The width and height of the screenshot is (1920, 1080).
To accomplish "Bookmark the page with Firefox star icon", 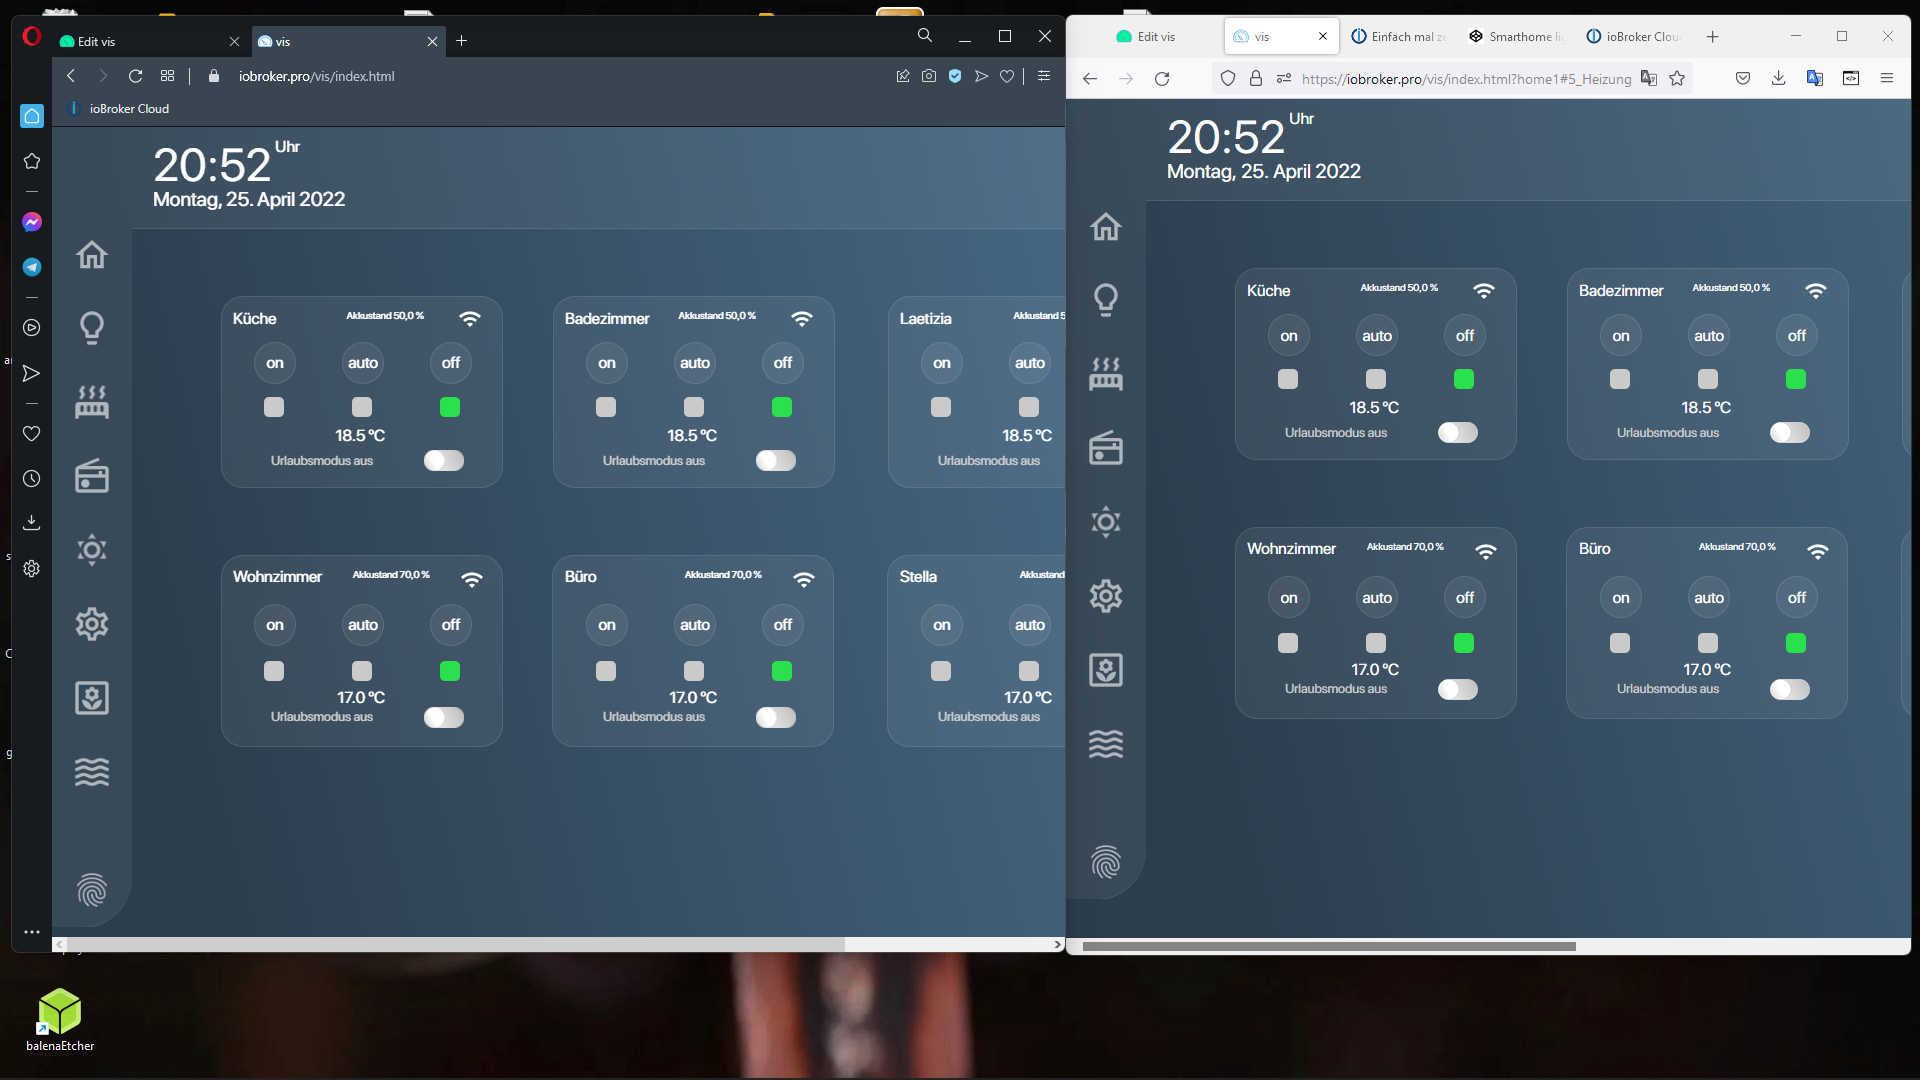I will tap(1677, 78).
